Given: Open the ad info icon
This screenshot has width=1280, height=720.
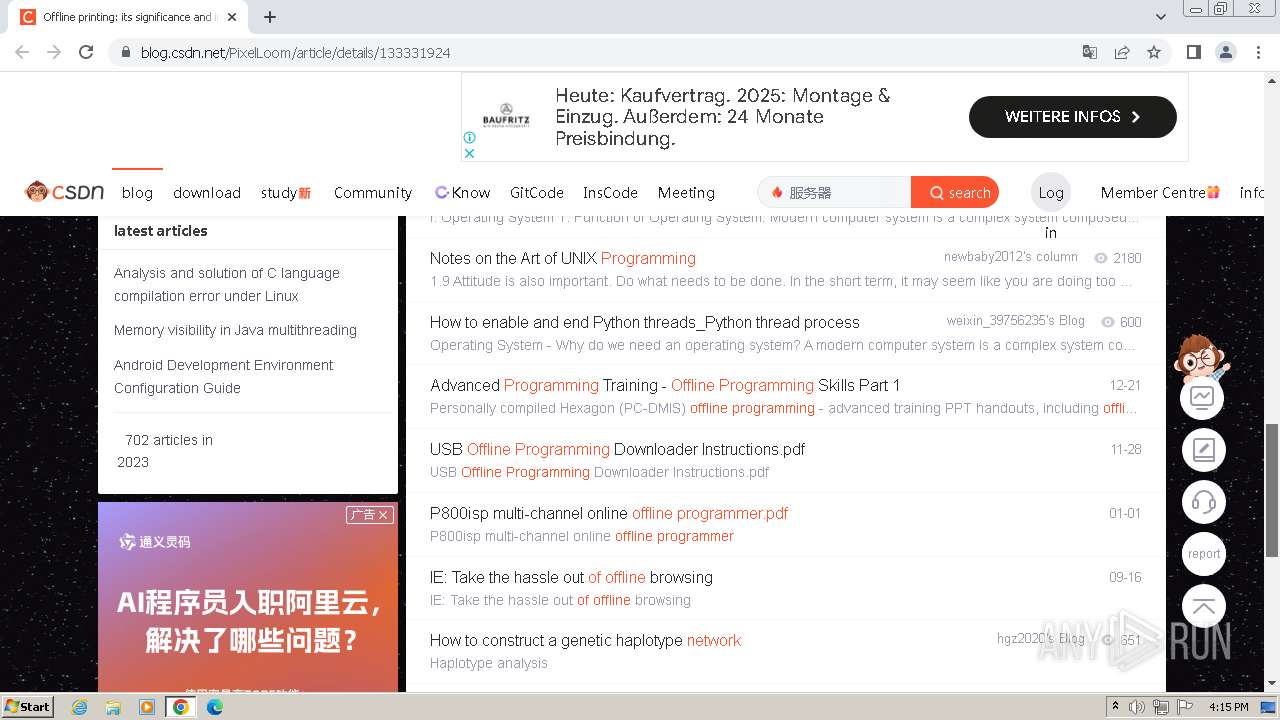Looking at the screenshot, I should [x=469, y=138].
